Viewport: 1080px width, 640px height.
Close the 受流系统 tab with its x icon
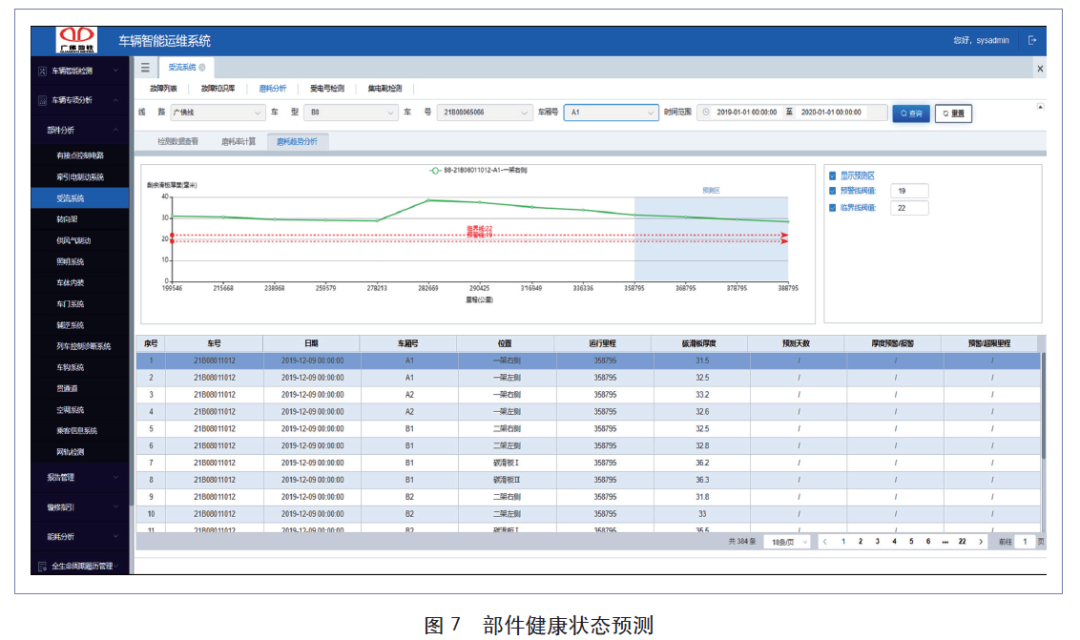pos(202,68)
